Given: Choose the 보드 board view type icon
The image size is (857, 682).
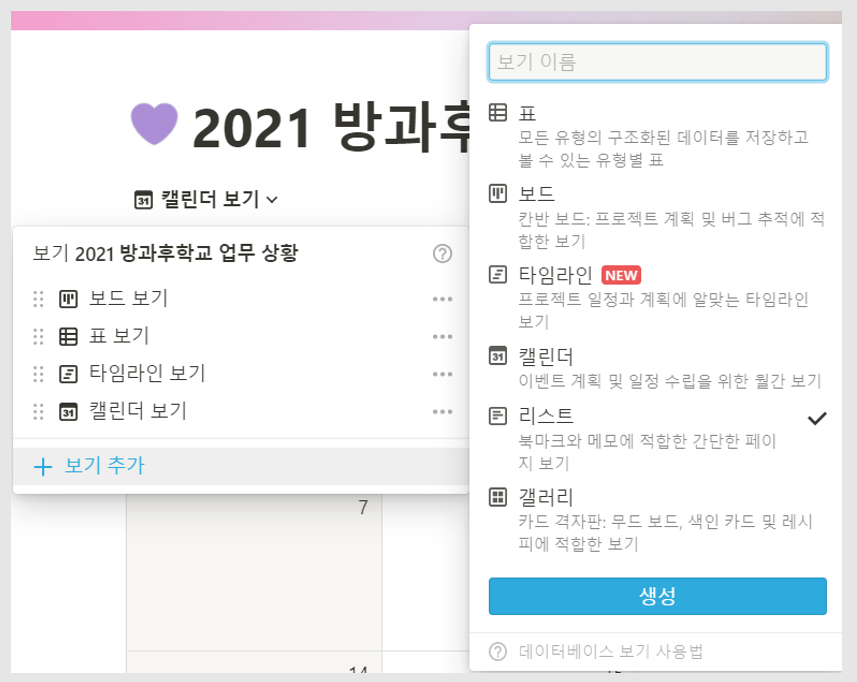Looking at the screenshot, I should click(x=497, y=193).
